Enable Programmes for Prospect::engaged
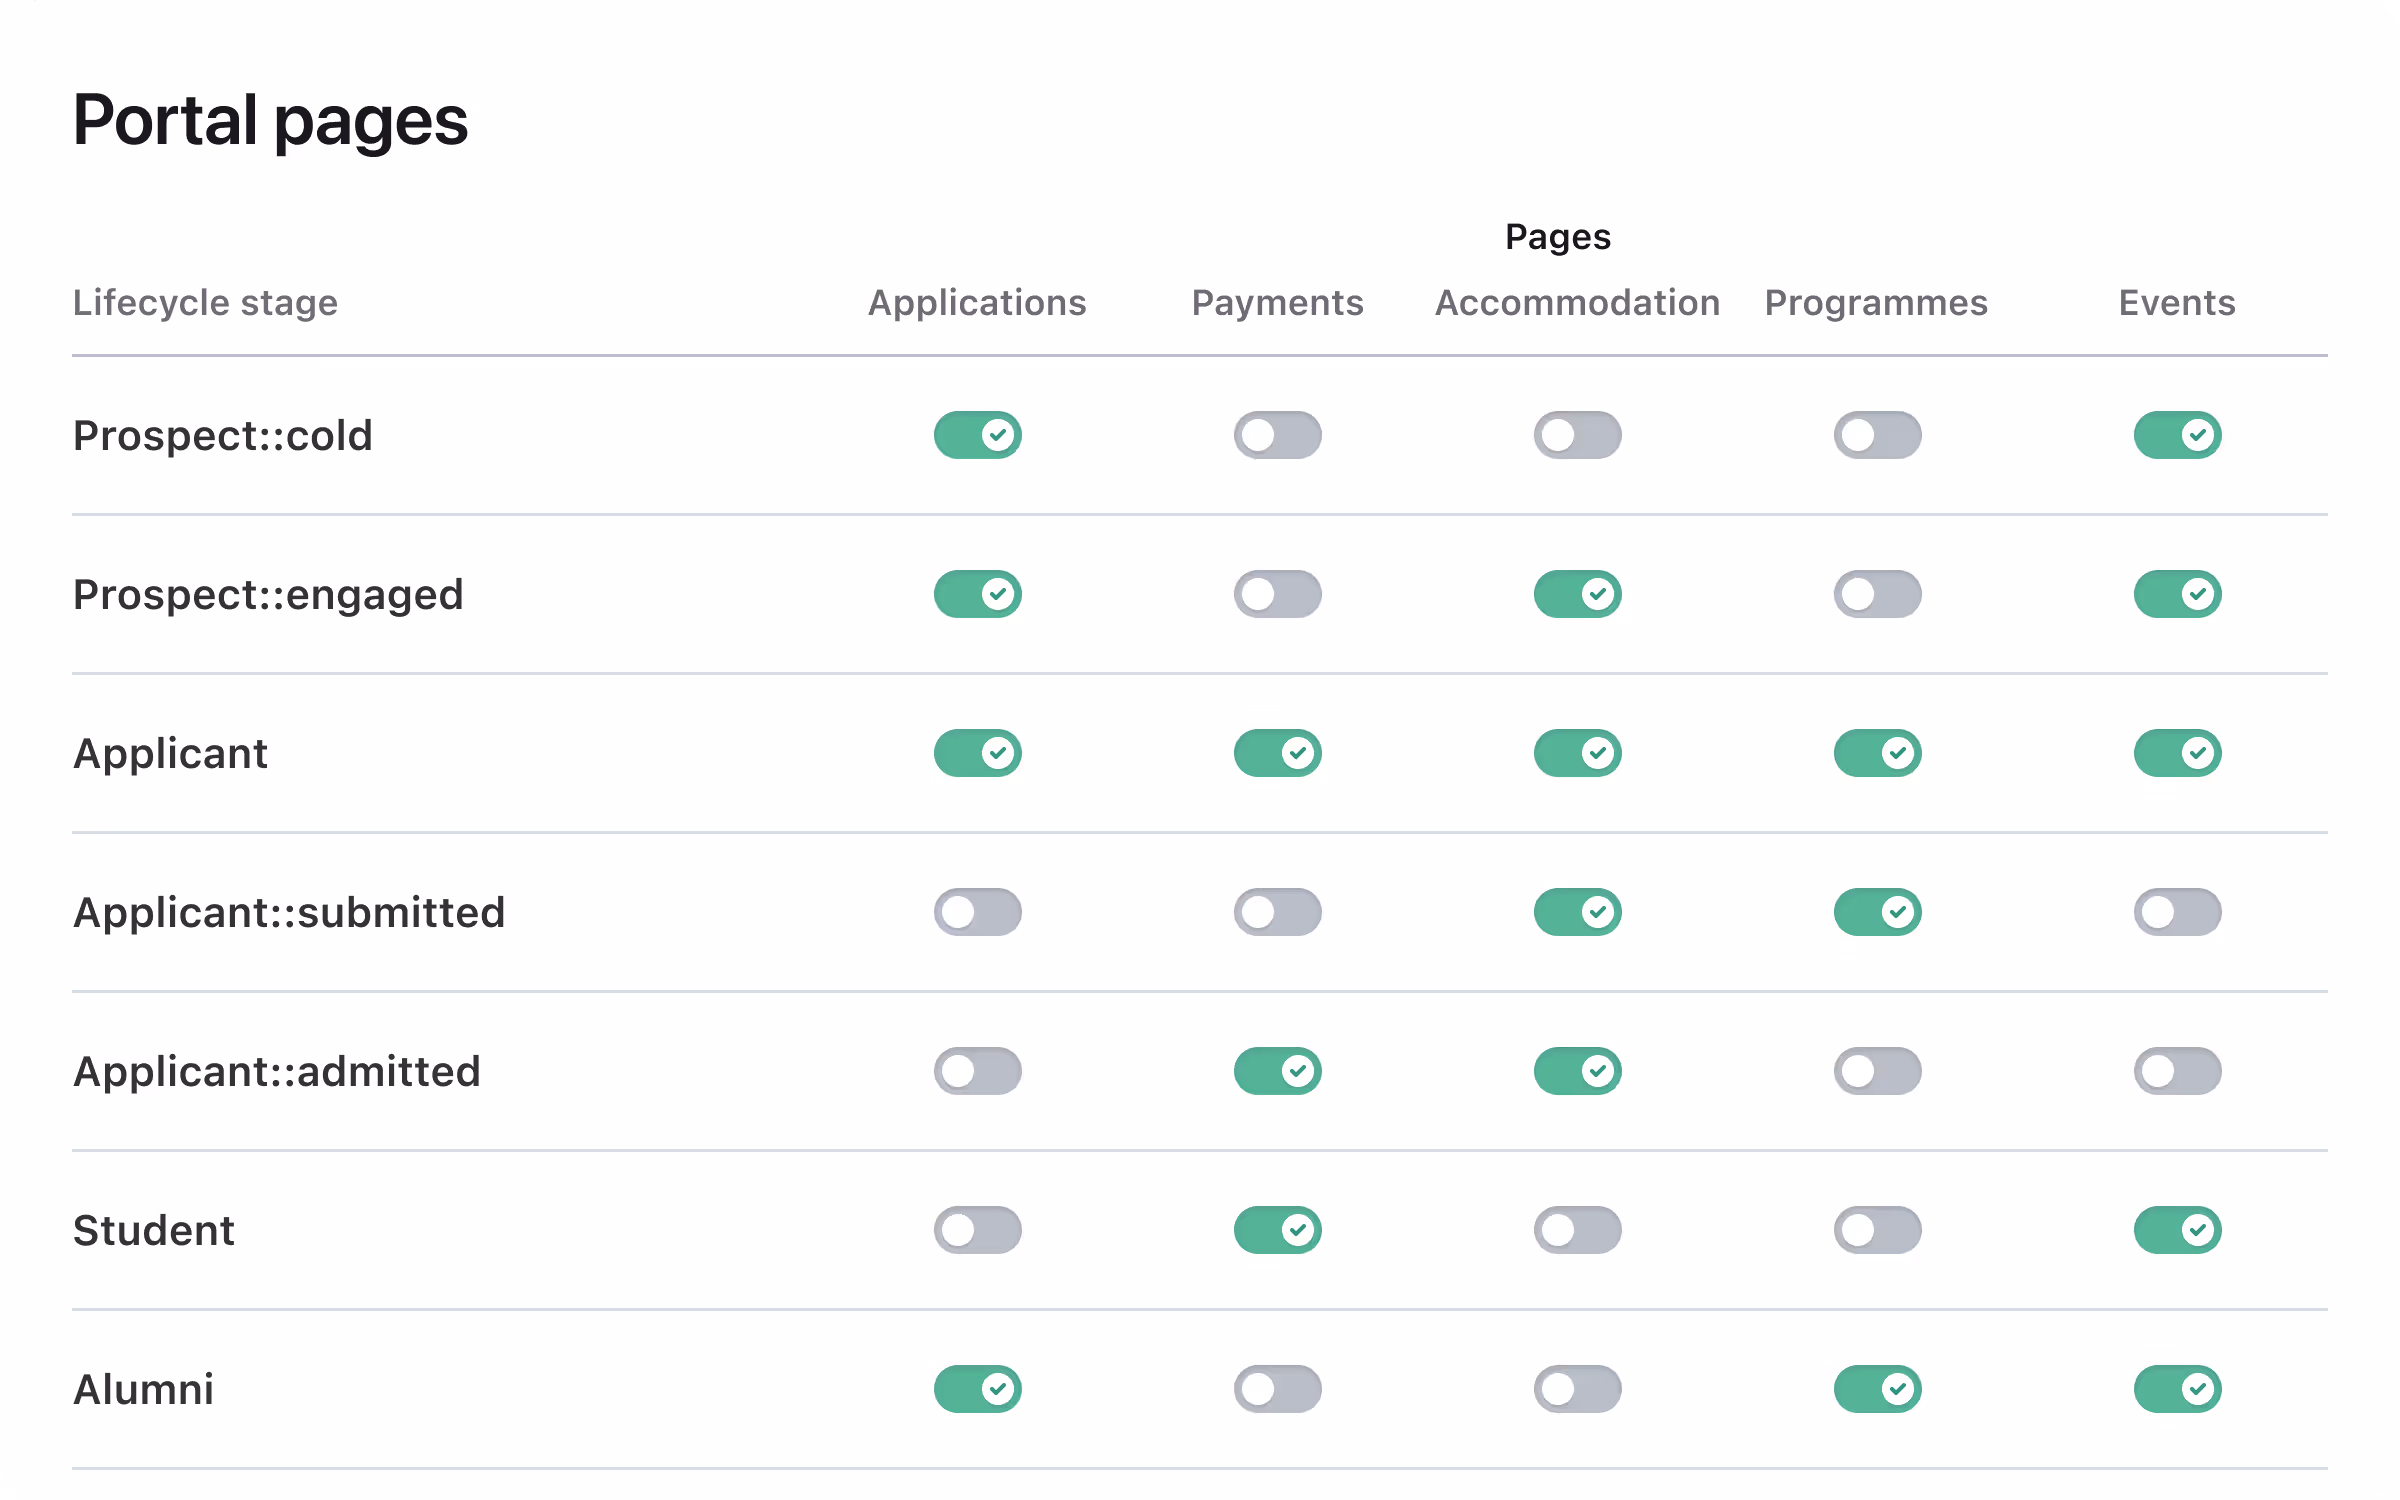The height and width of the screenshot is (1500, 2400). [1877, 593]
